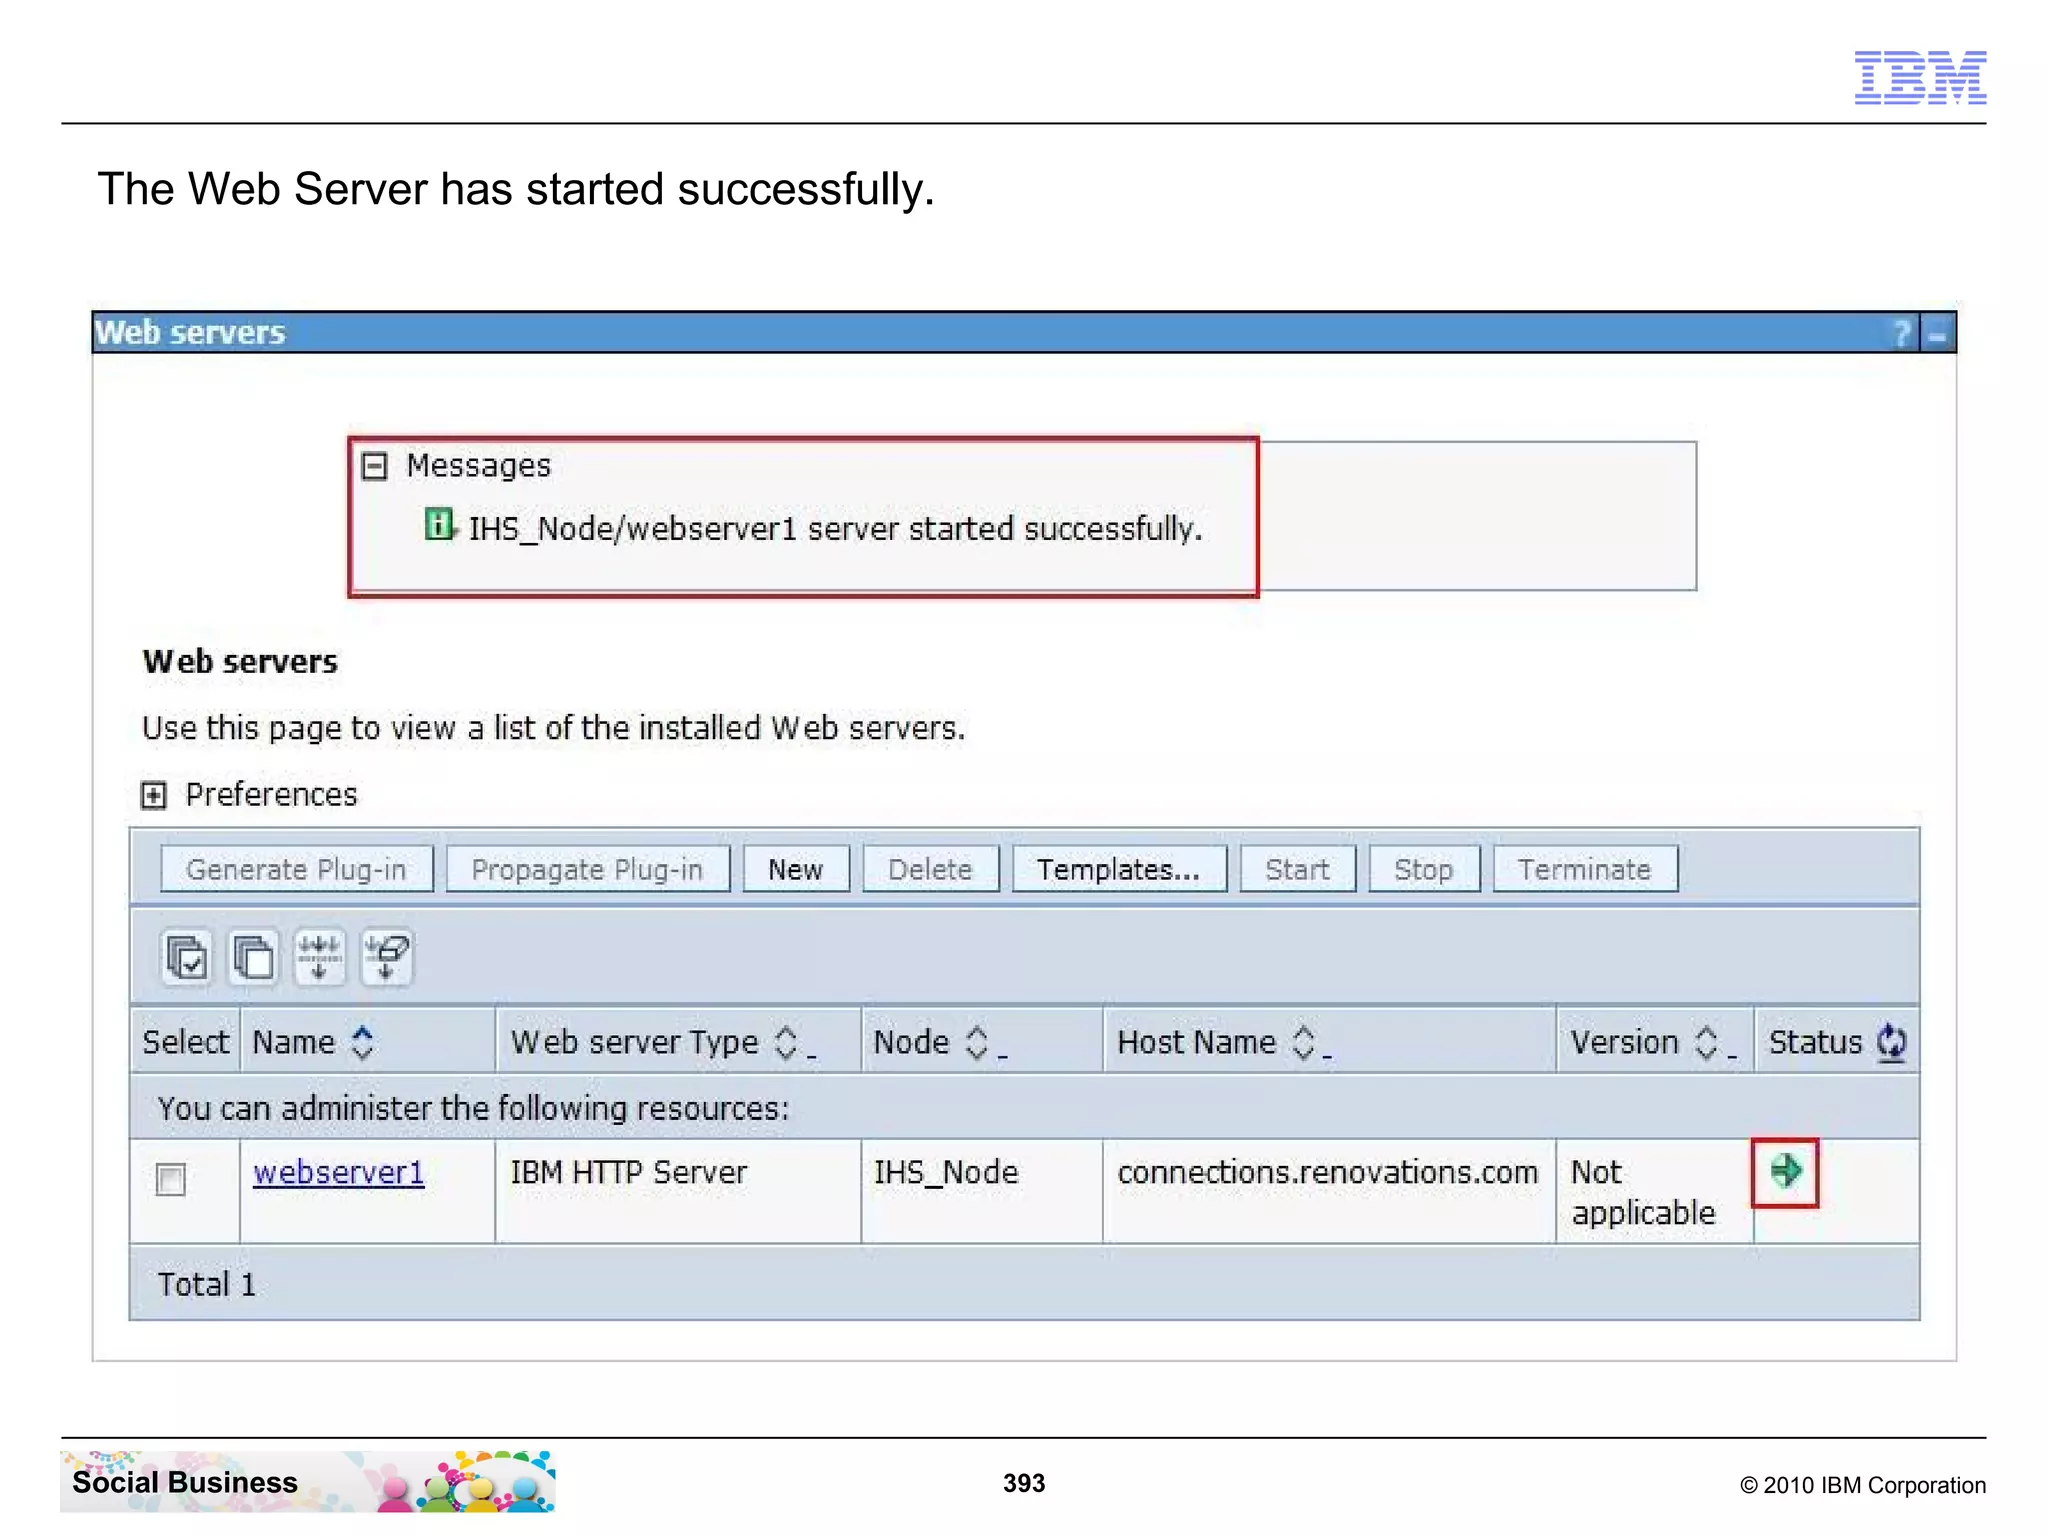Click the Clear Filter Value icon
The image size is (2048, 1536).
tap(386, 957)
